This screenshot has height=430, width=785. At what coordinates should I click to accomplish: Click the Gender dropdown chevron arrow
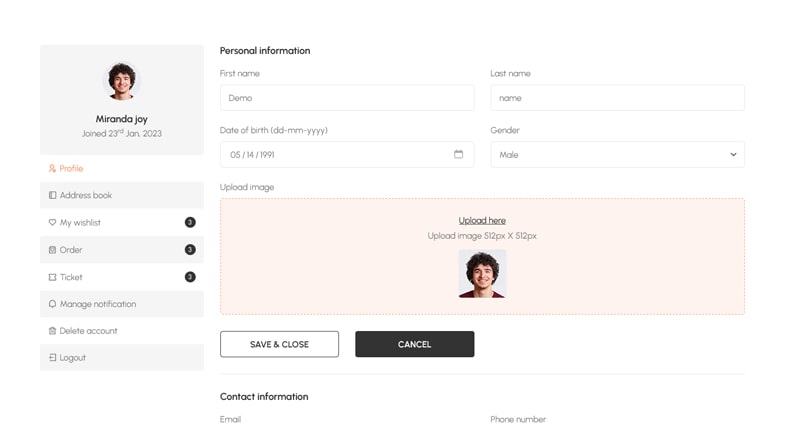[732, 155]
